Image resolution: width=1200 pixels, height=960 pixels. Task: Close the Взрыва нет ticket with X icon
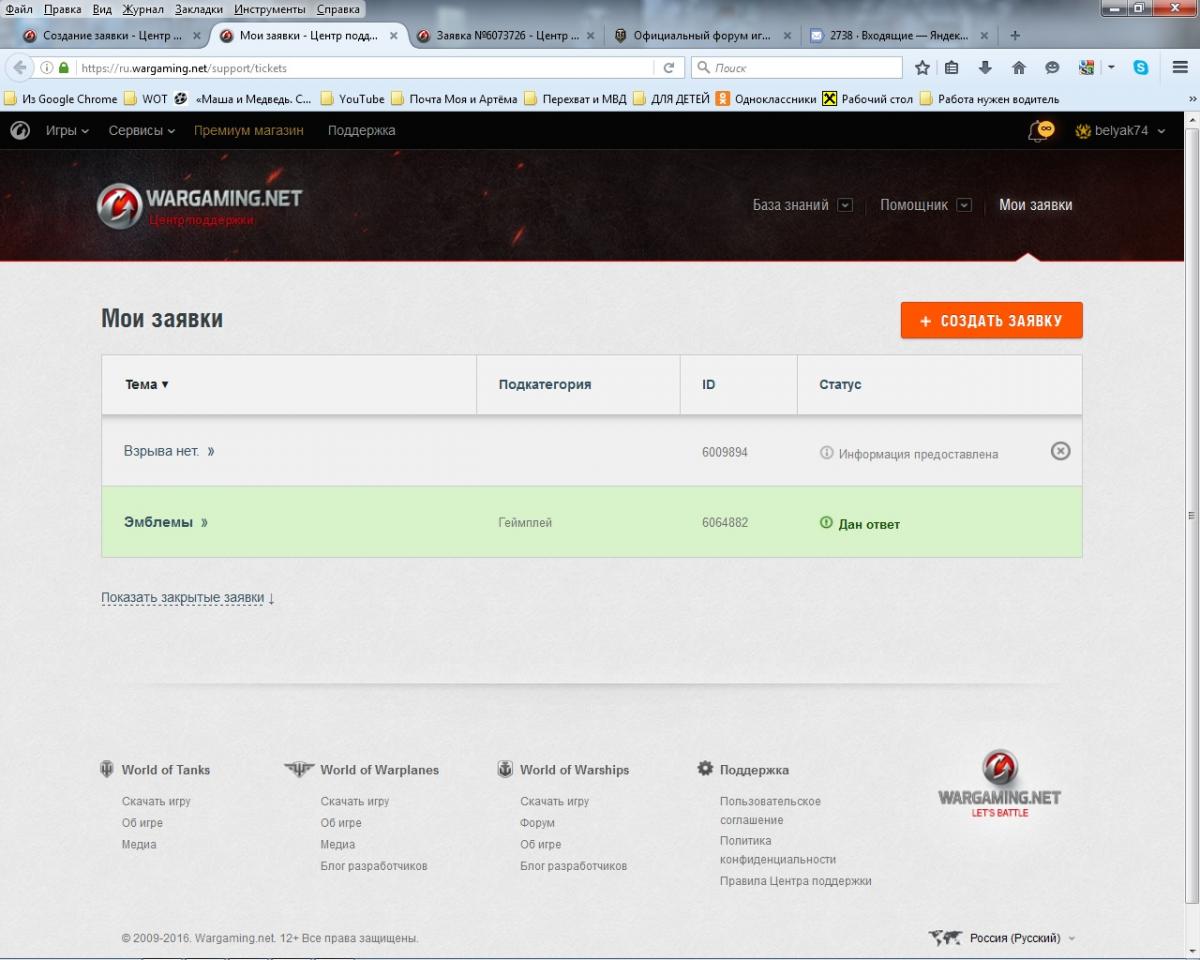pyautogui.click(x=1061, y=451)
